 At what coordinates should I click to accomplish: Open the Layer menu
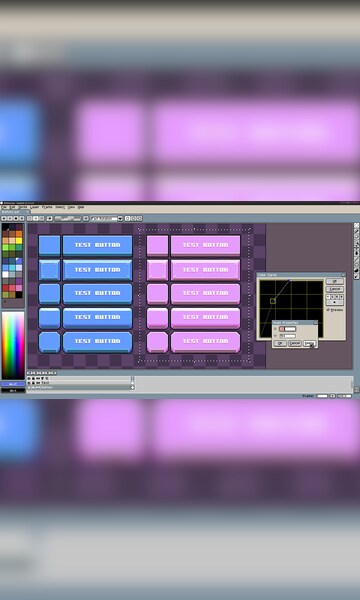coord(34,207)
